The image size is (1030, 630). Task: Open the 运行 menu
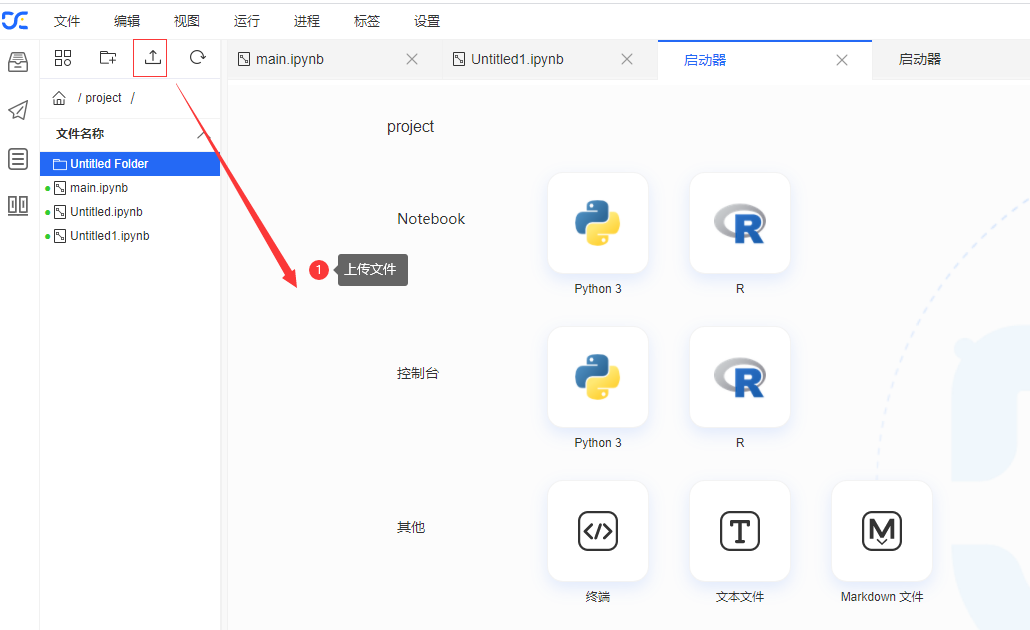click(247, 21)
